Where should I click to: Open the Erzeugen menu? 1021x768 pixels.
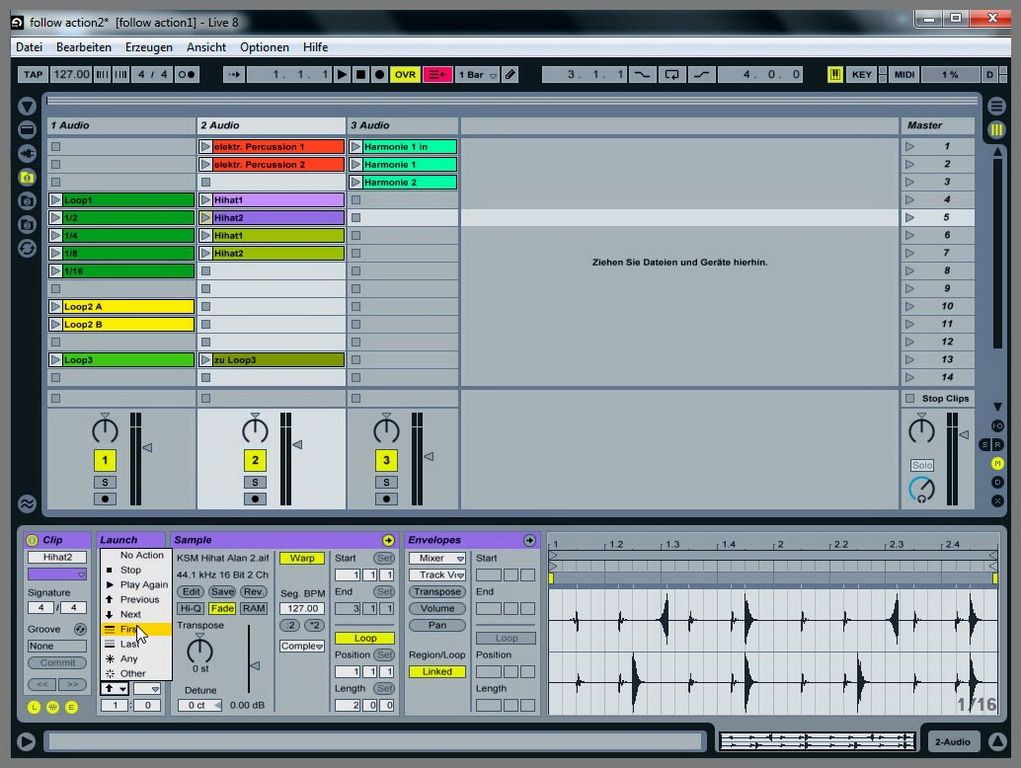pyautogui.click(x=149, y=47)
